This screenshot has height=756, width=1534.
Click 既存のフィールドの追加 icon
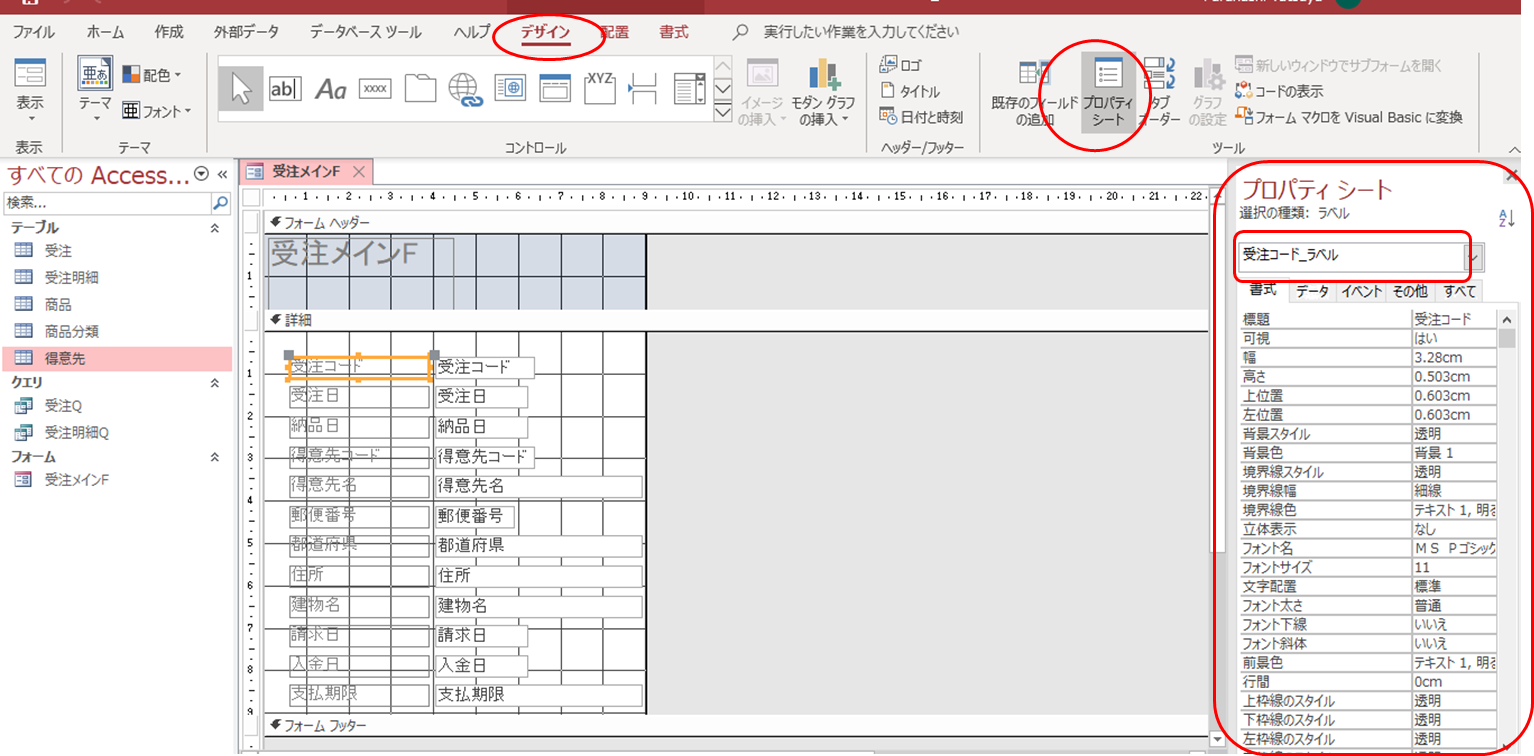pyautogui.click(x=1034, y=93)
